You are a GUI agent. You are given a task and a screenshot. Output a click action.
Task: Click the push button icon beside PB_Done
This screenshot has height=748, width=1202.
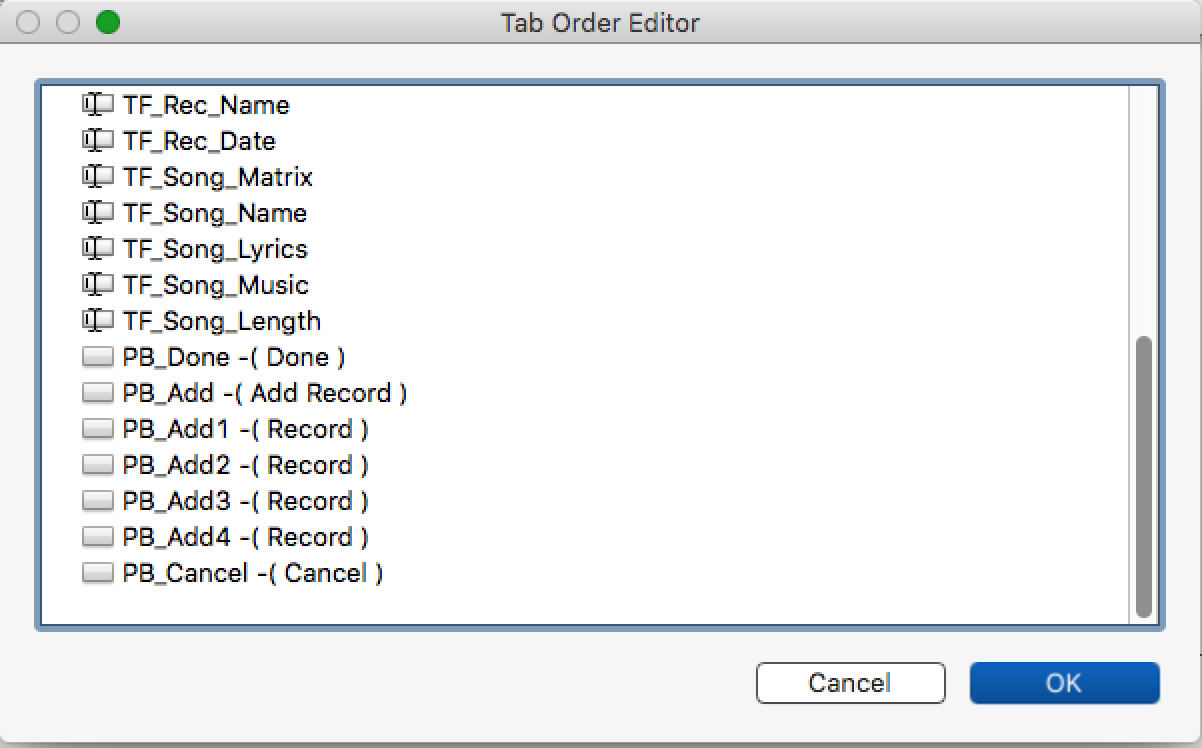(97, 357)
